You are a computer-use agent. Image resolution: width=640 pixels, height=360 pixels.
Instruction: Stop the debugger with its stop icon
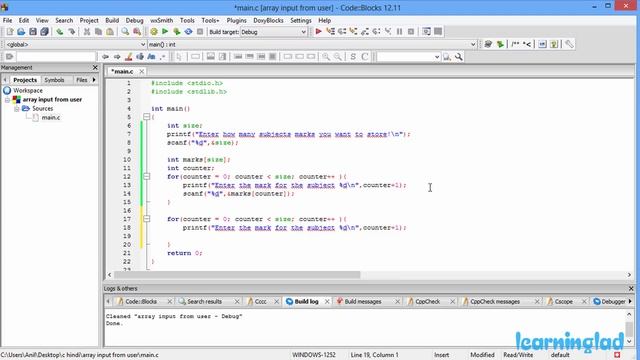[411, 31]
